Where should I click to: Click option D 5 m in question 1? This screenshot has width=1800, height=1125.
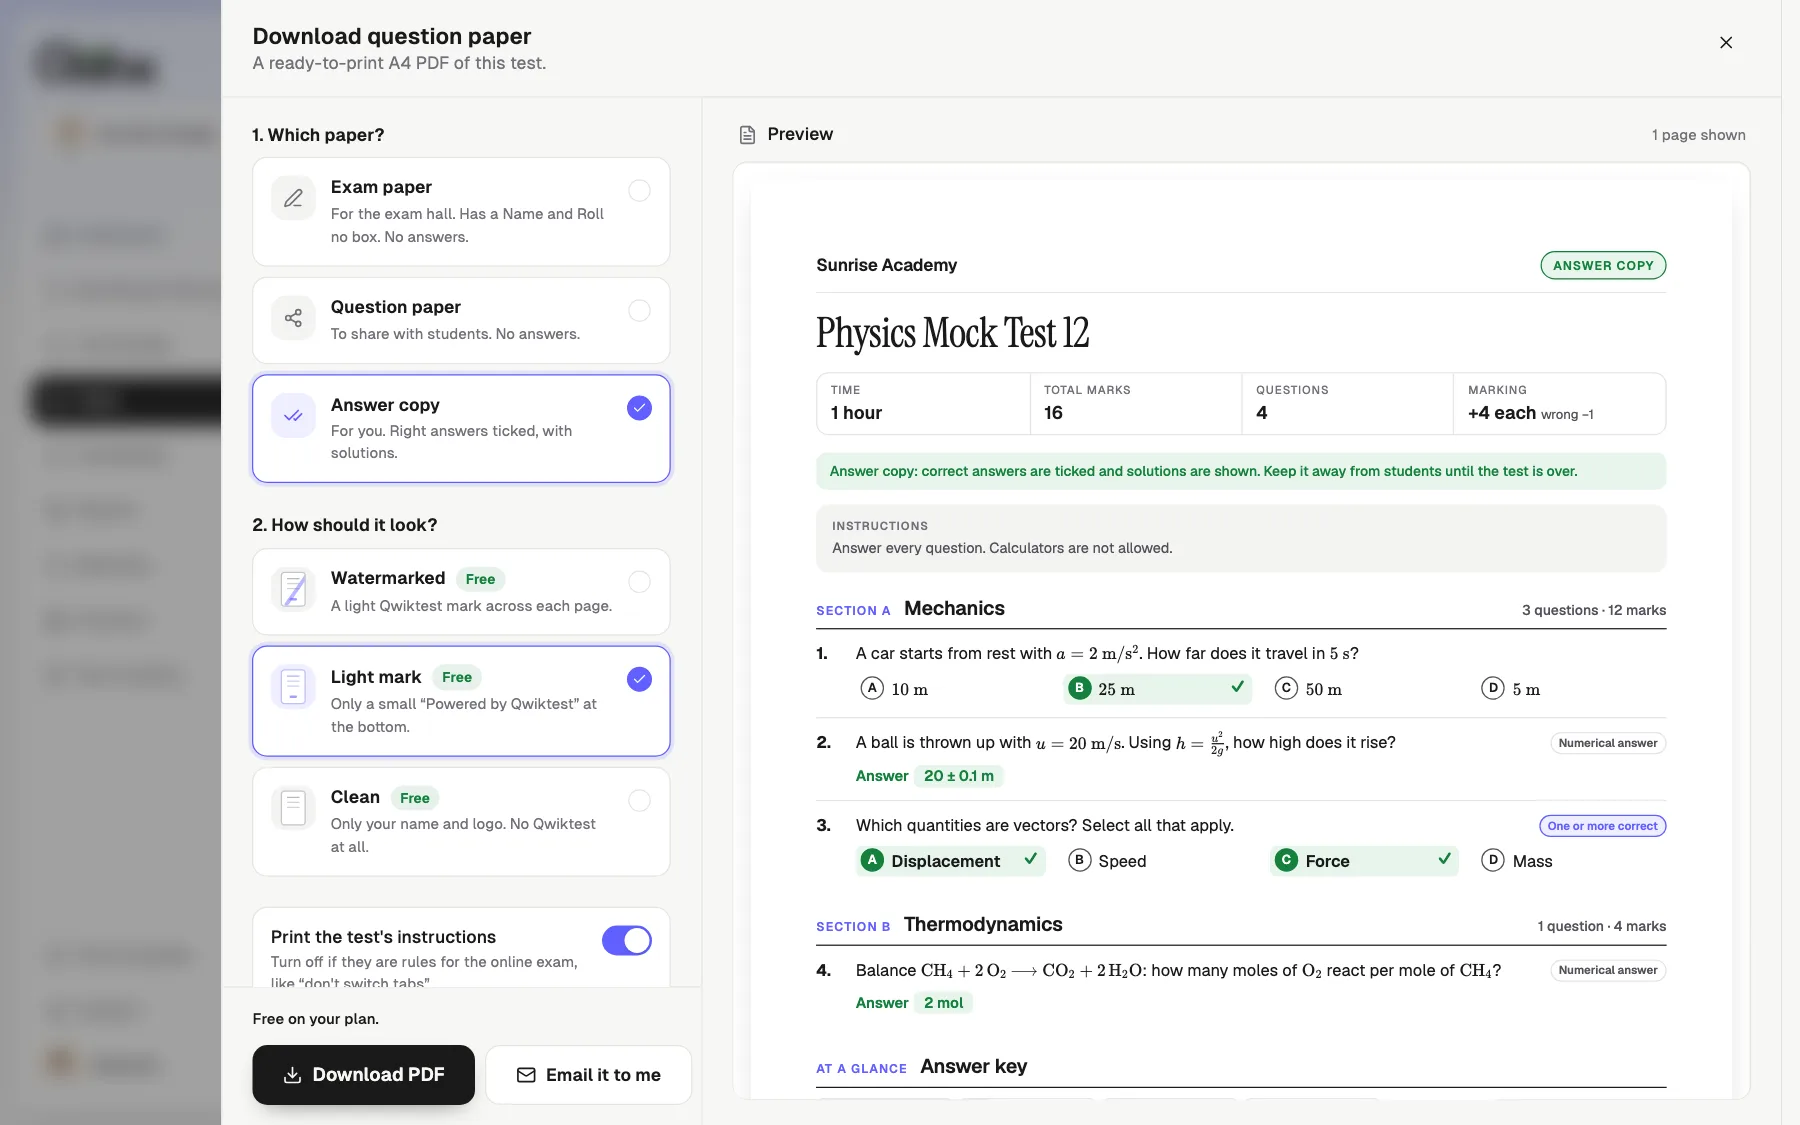point(1511,689)
